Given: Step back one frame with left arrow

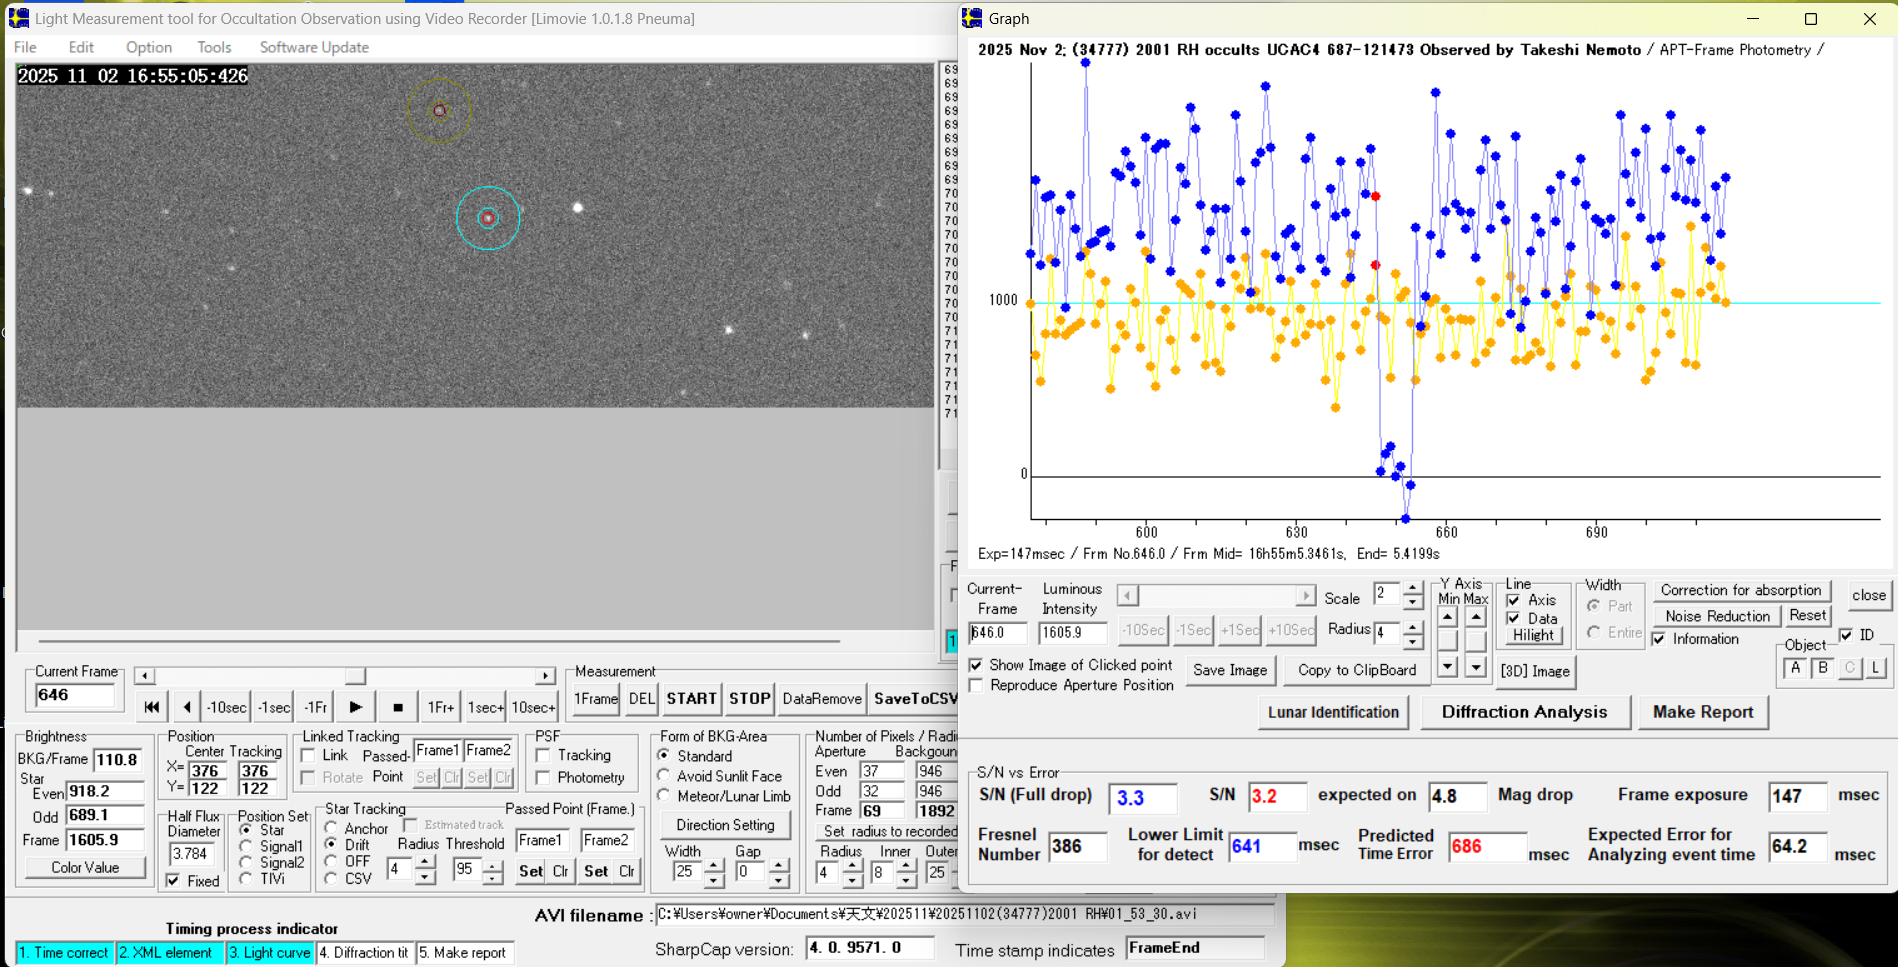Looking at the screenshot, I should (x=187, y=707).
